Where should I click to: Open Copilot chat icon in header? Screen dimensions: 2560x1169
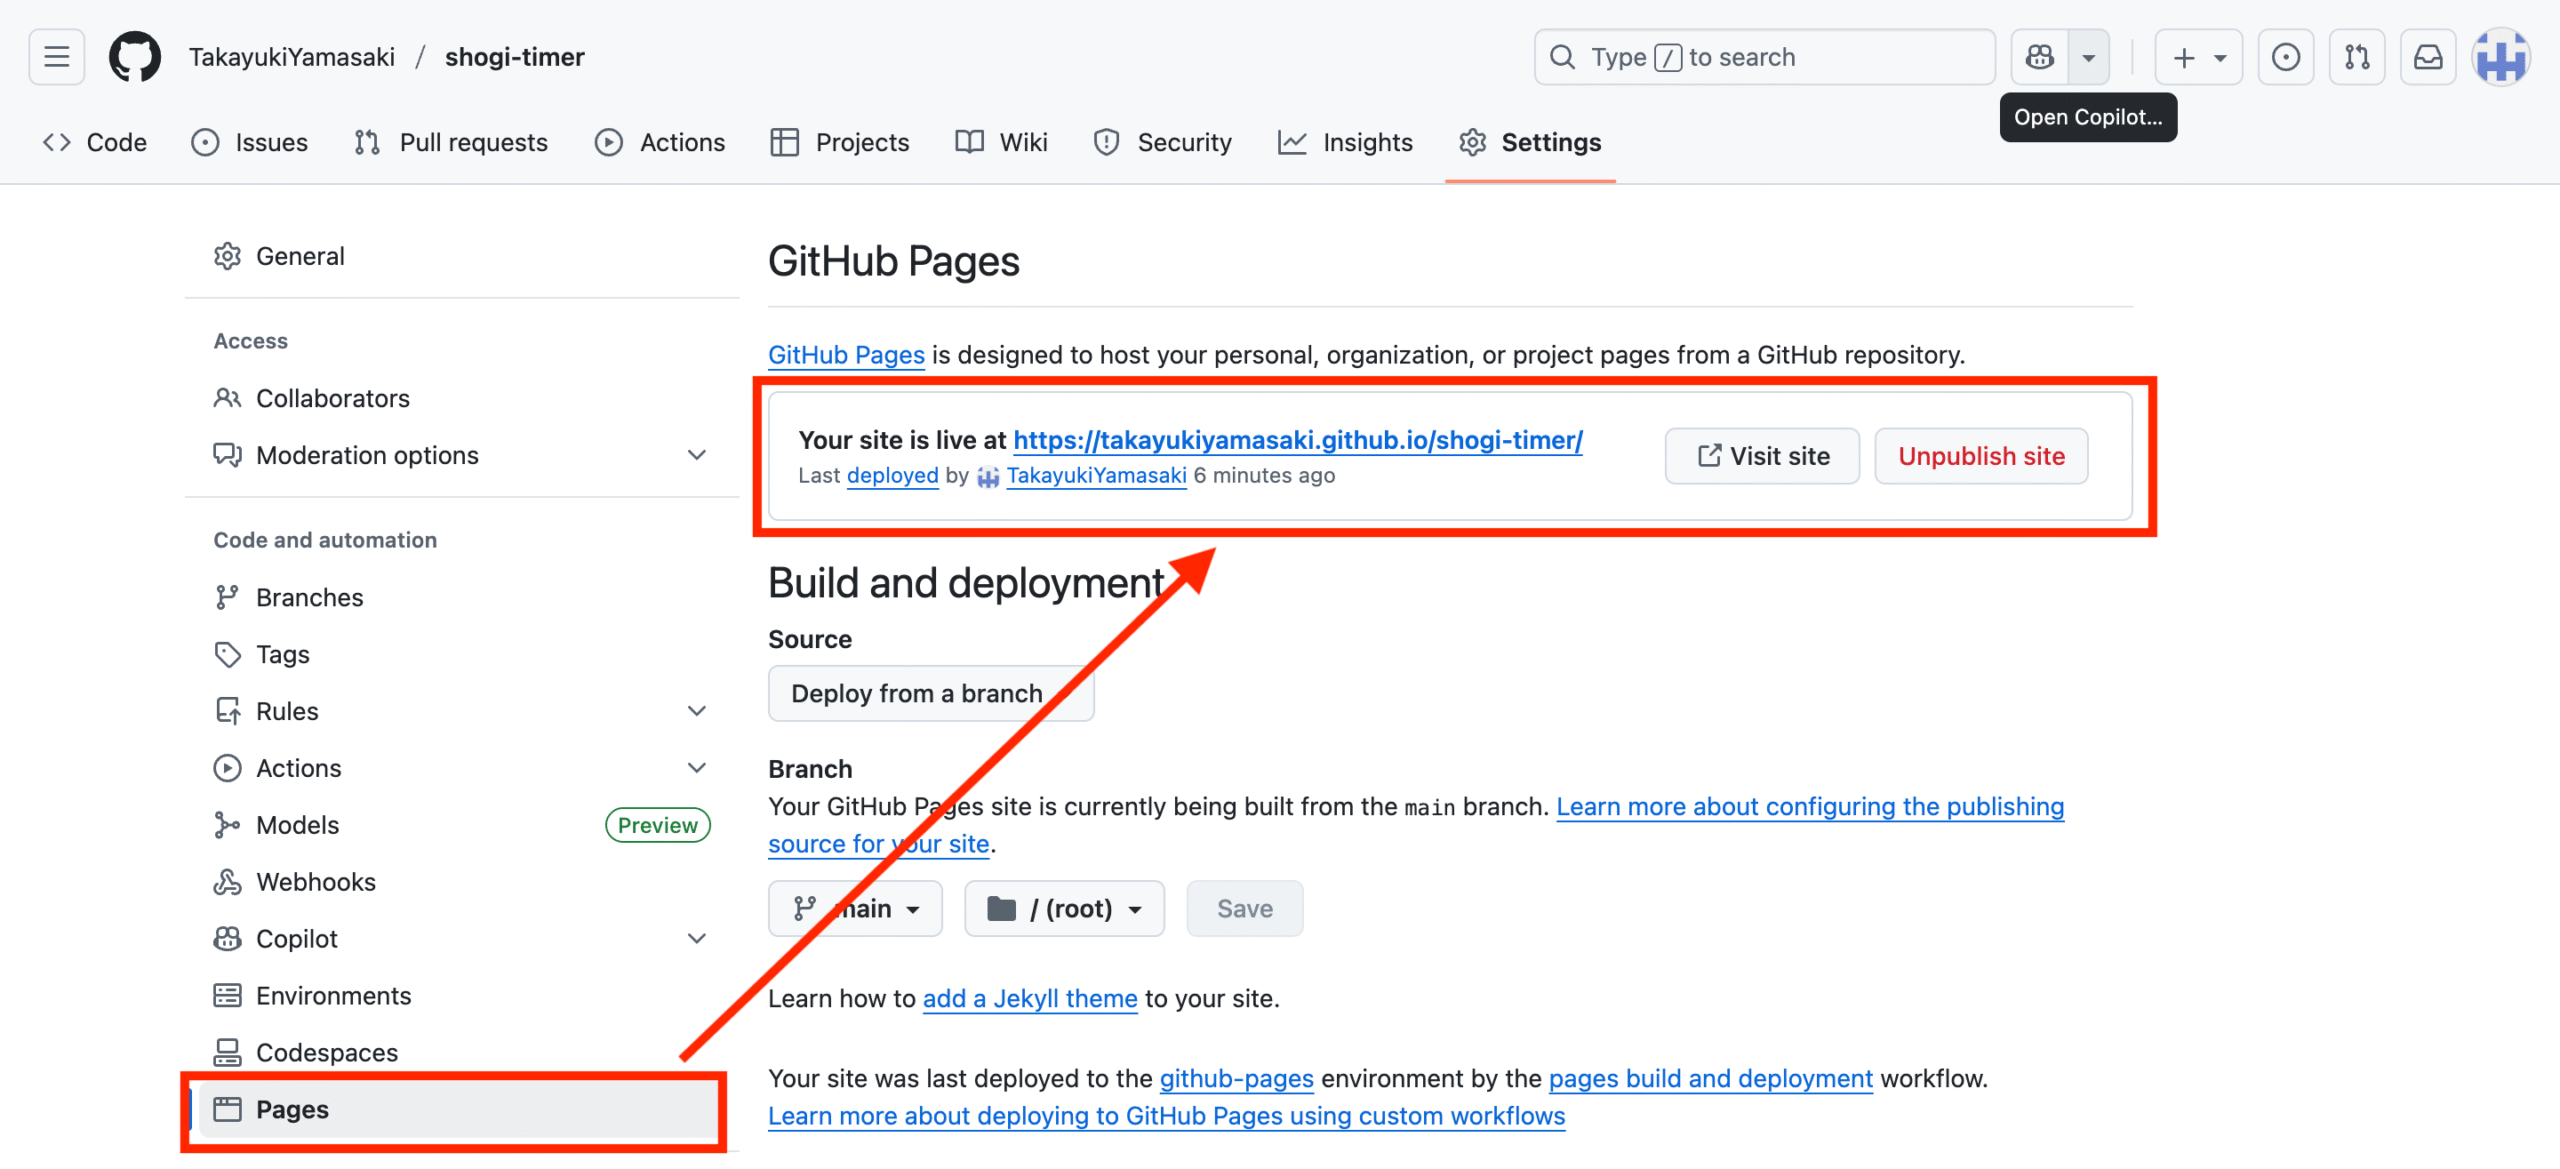pyautogui.click(x=2040, y=57)
